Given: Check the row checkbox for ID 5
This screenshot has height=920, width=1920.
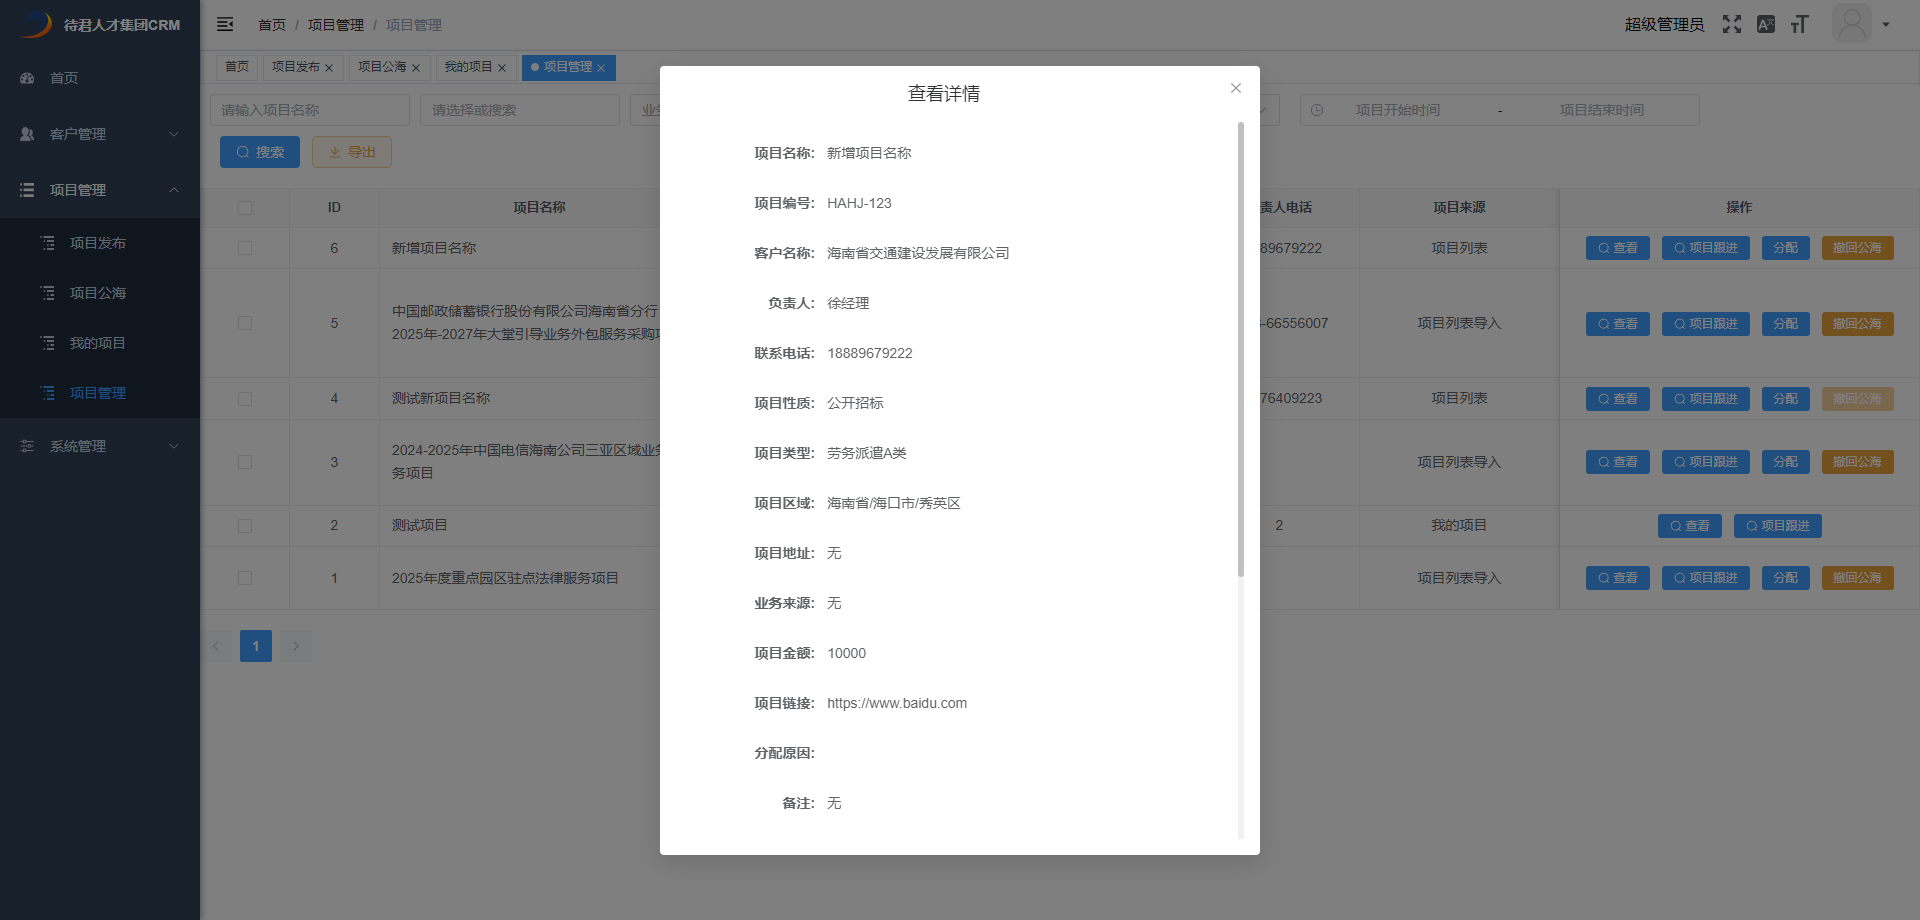Looking at the screenshot, I should coord(245,323).
